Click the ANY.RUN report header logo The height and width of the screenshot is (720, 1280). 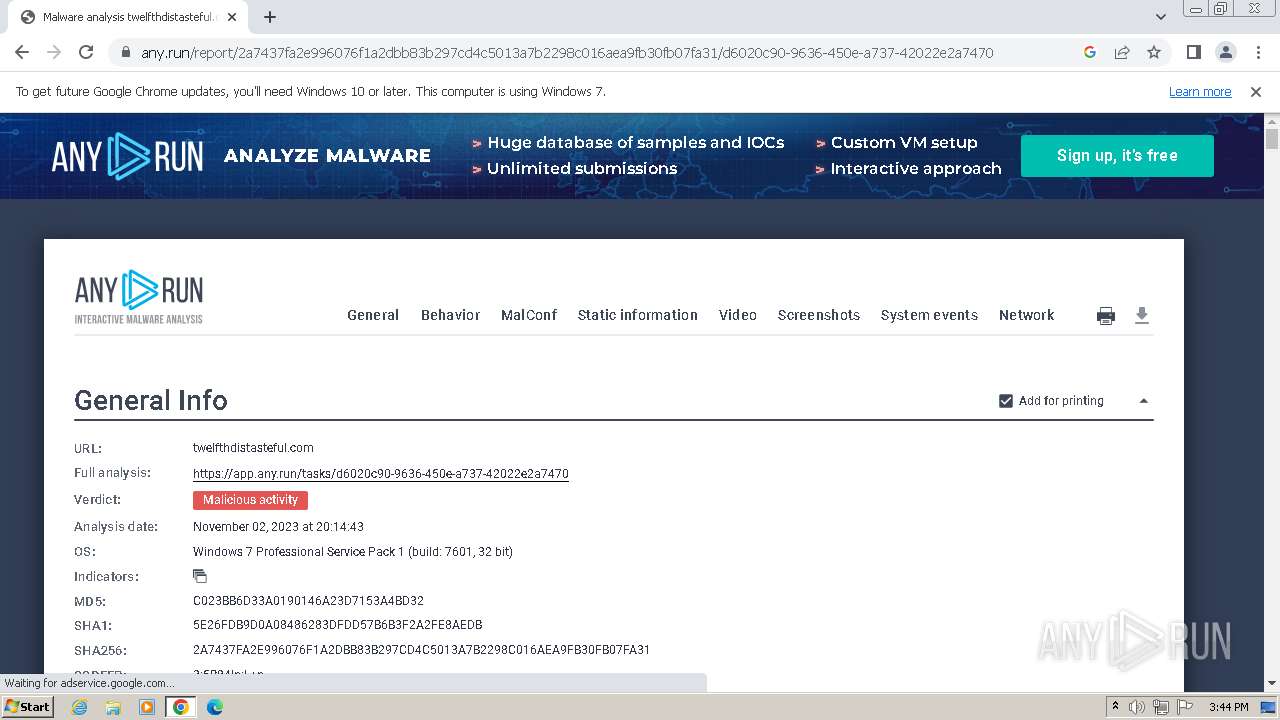(139, 297)
